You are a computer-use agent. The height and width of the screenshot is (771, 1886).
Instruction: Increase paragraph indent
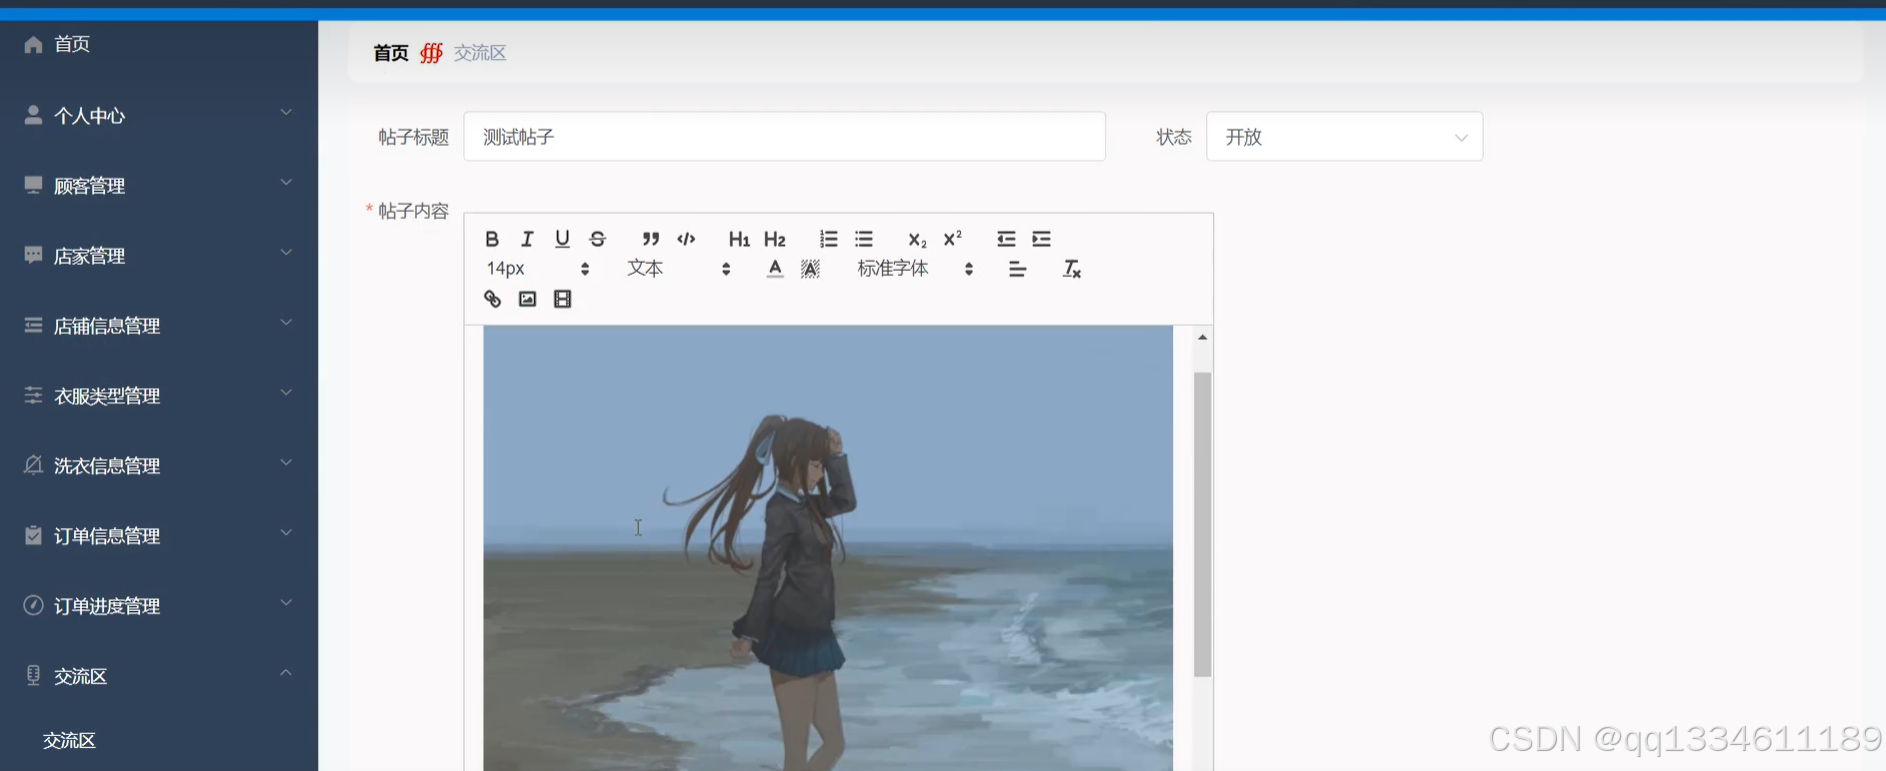(x=1042, y=239)
